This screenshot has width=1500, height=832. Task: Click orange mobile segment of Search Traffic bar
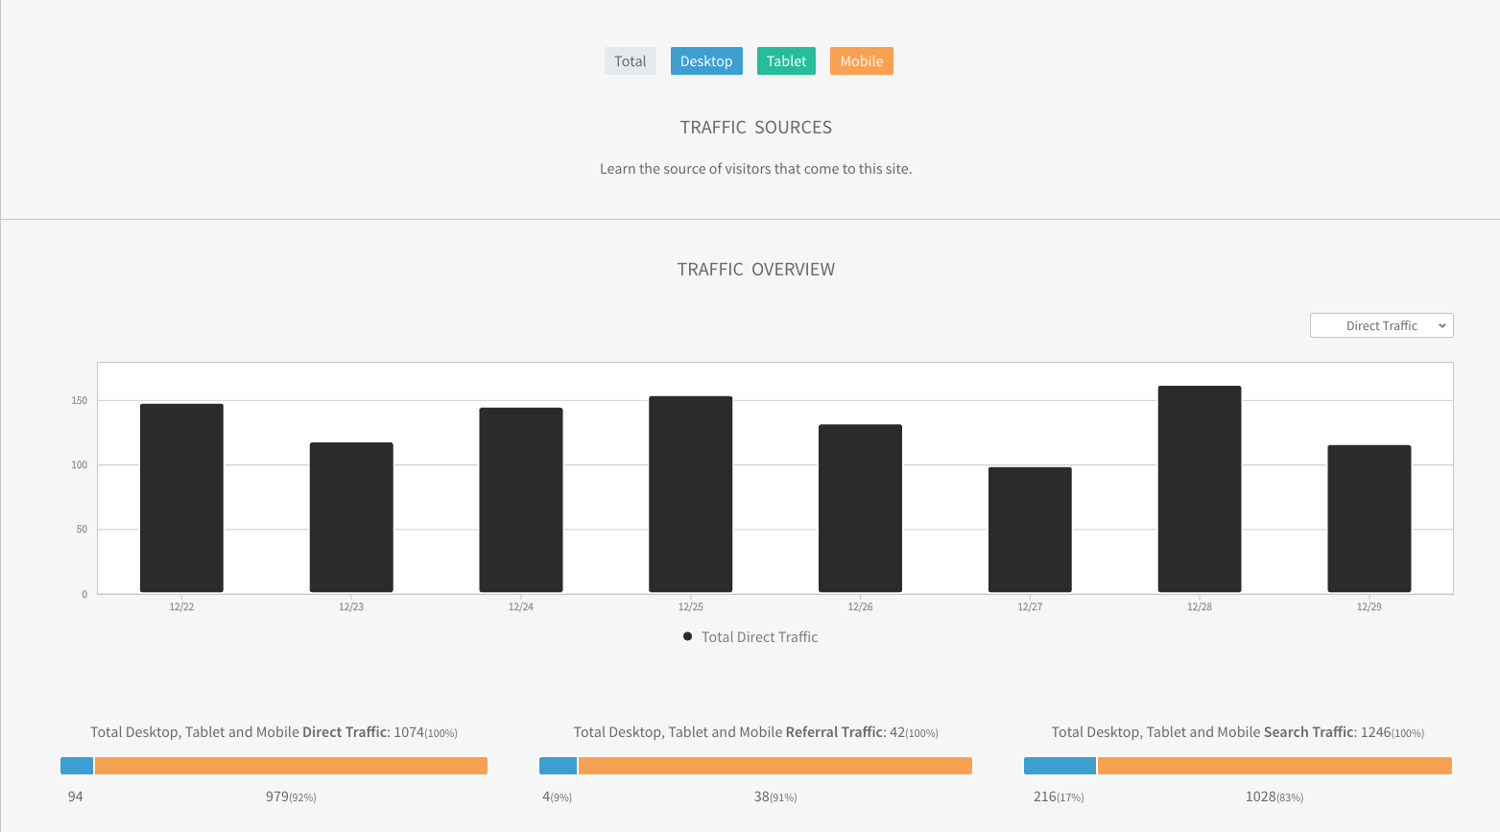1274,766
